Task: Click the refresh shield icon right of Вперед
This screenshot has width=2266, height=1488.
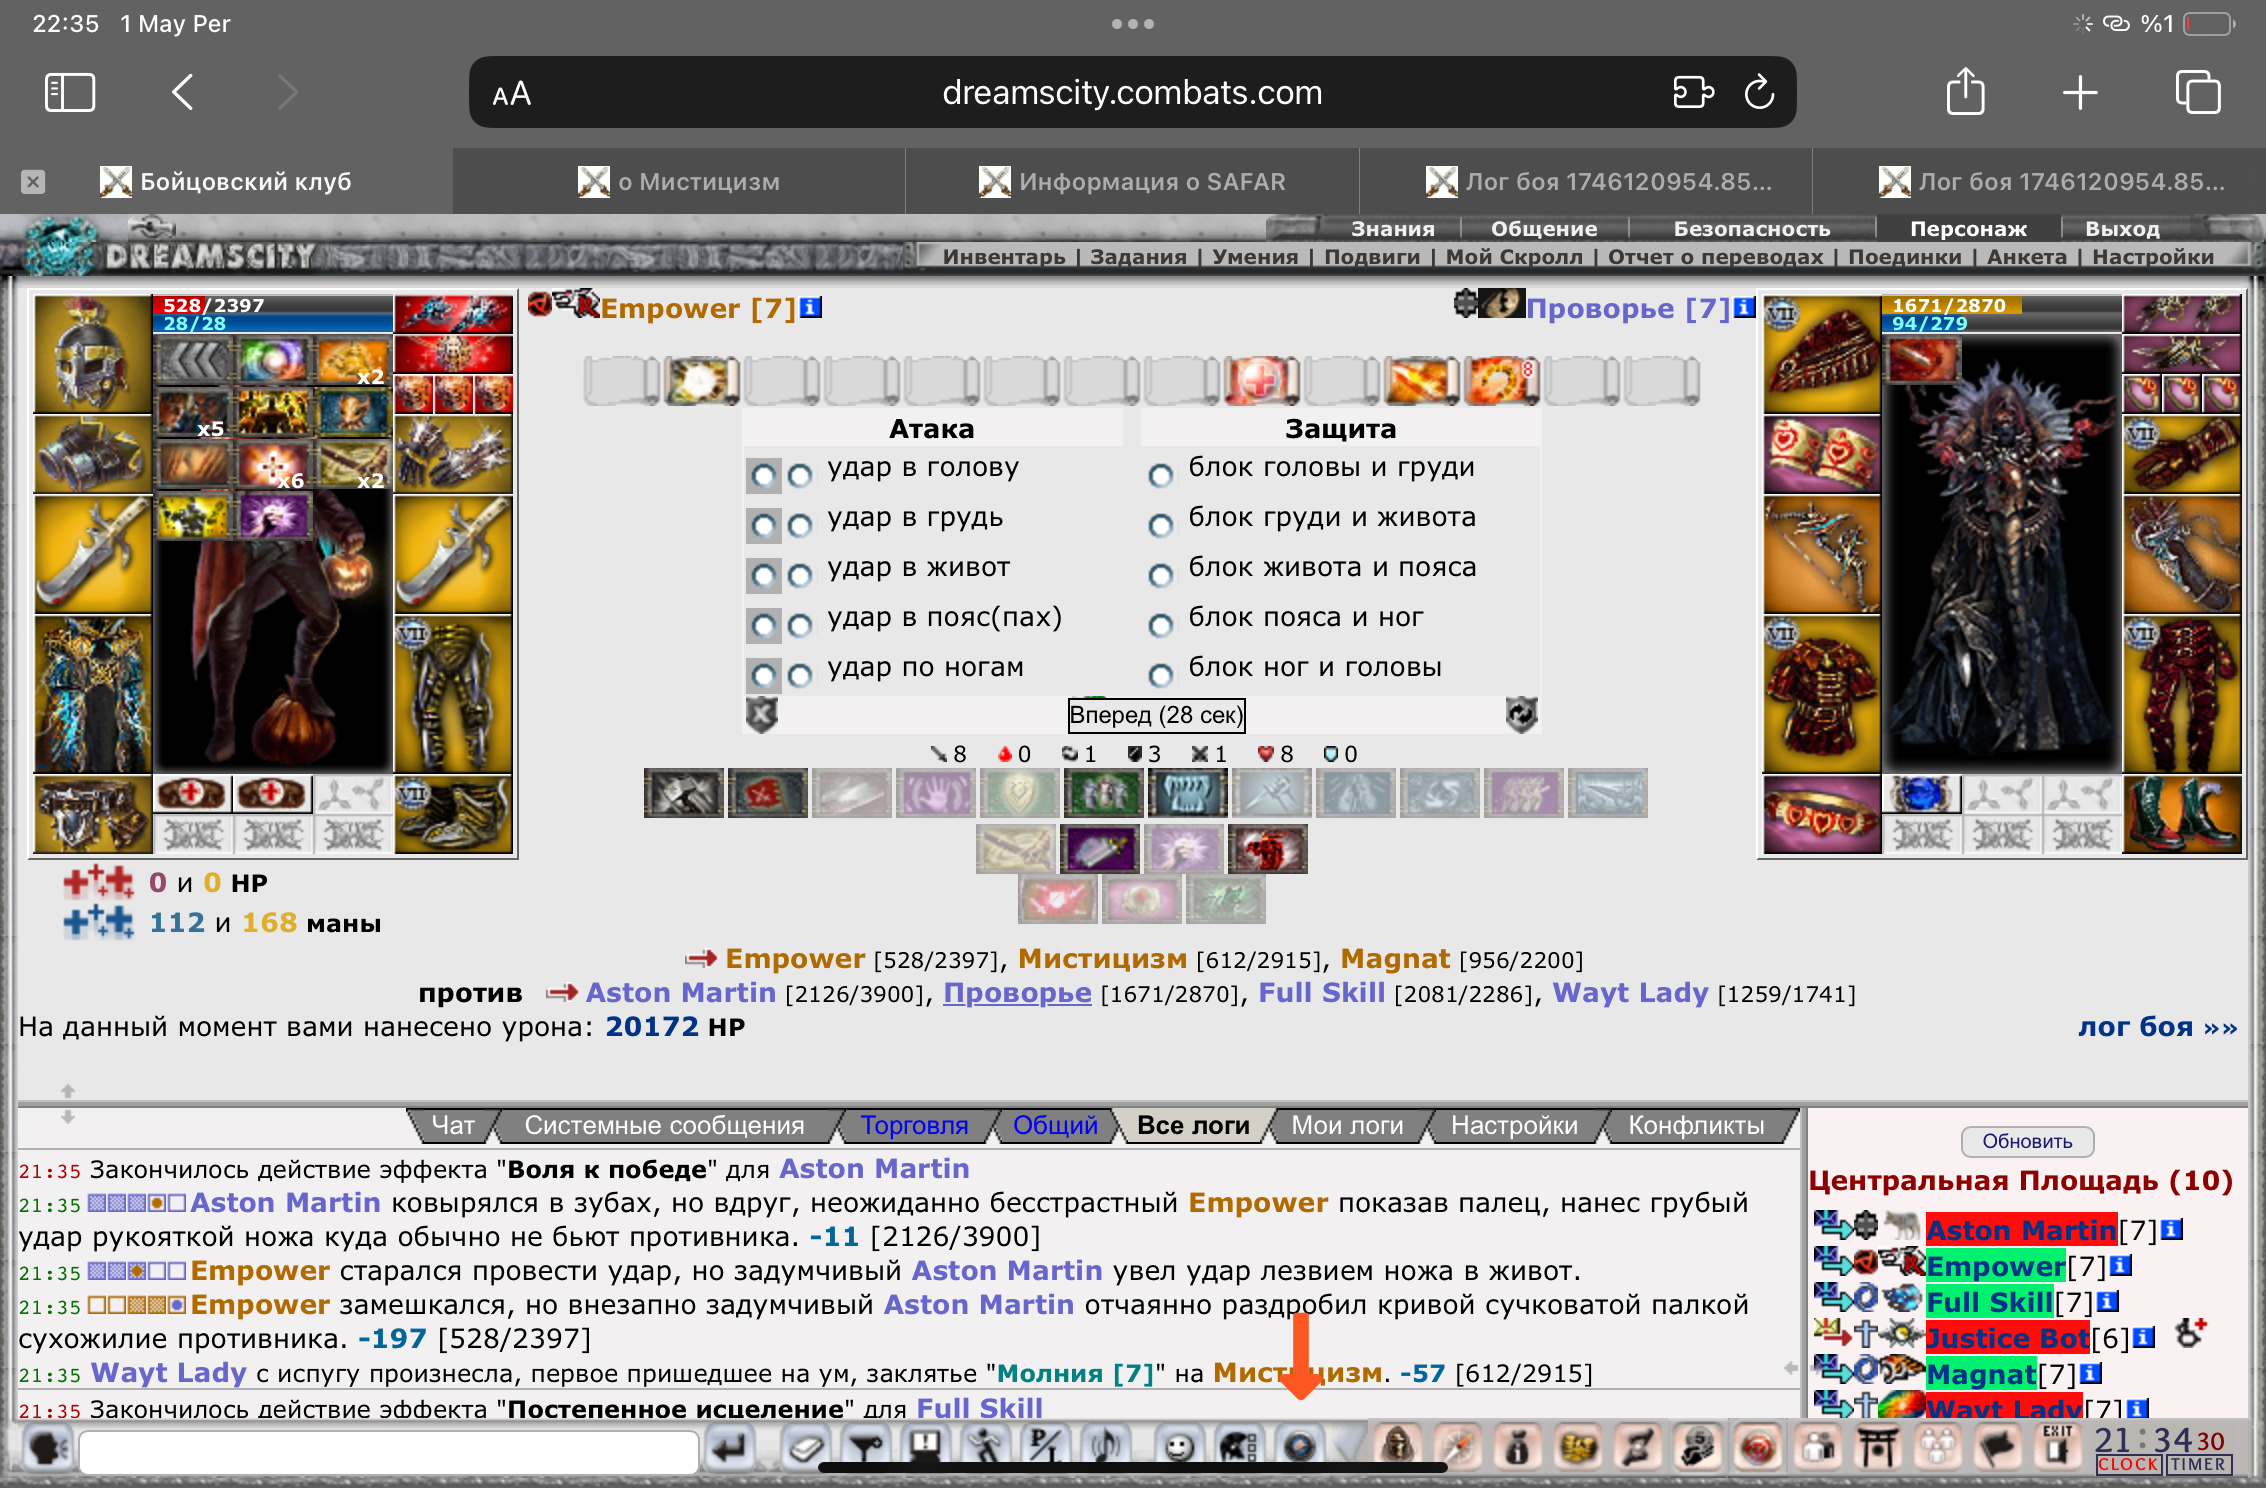Action: (x=1521, y=714)
